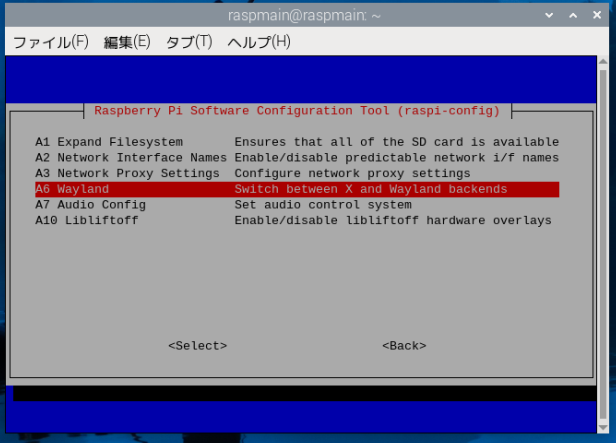This screenshot has height=443, width=616.
Task: Click 'Enable/disable libliftoff hardware overlays' description
Action: point(393,220)
